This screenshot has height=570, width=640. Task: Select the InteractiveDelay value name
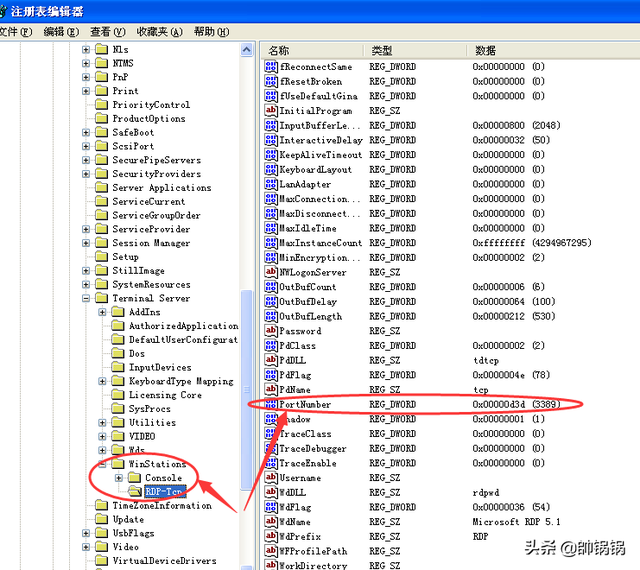(321, 140)
